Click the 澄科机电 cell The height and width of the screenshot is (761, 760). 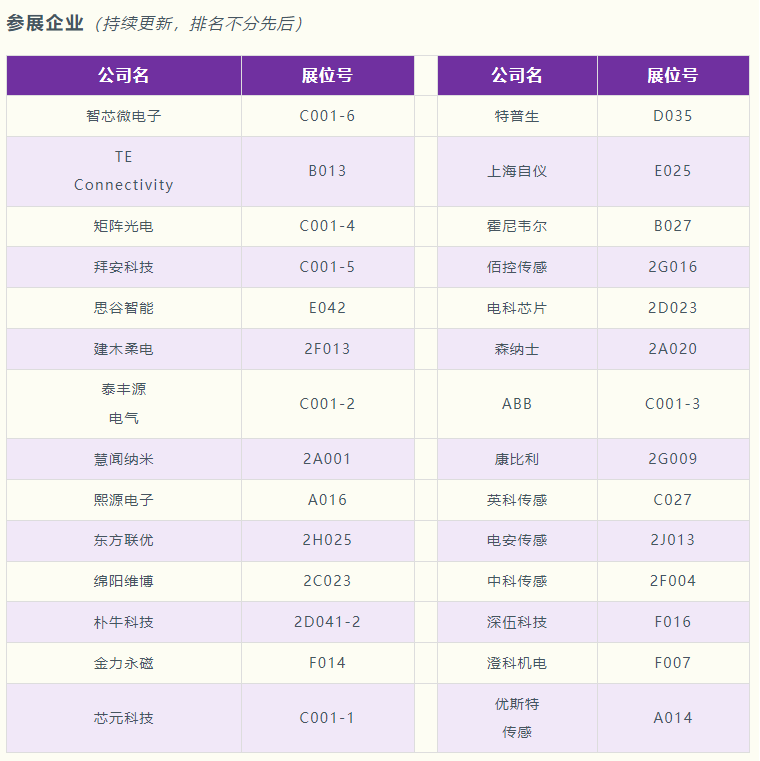point(517,663)
